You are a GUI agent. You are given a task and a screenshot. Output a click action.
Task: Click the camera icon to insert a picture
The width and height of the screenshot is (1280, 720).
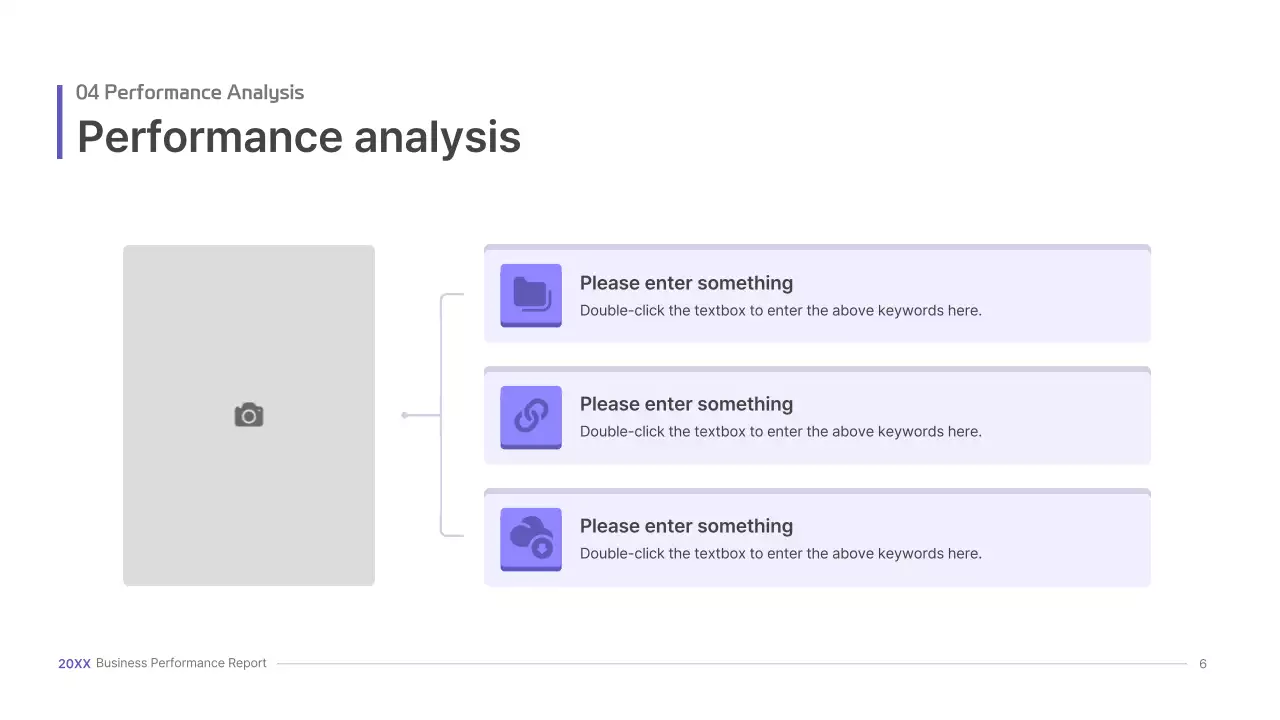(249, 415)
